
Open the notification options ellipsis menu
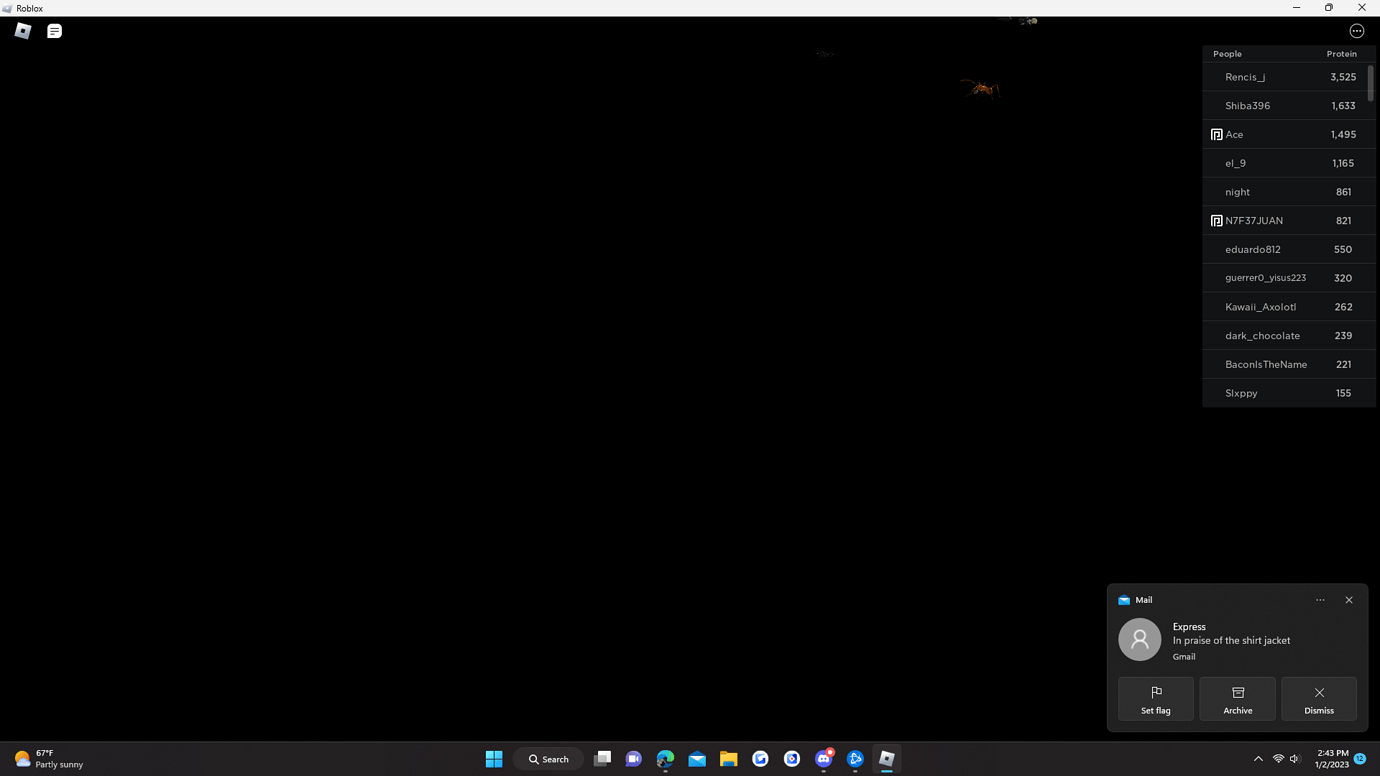(1319, 599)
